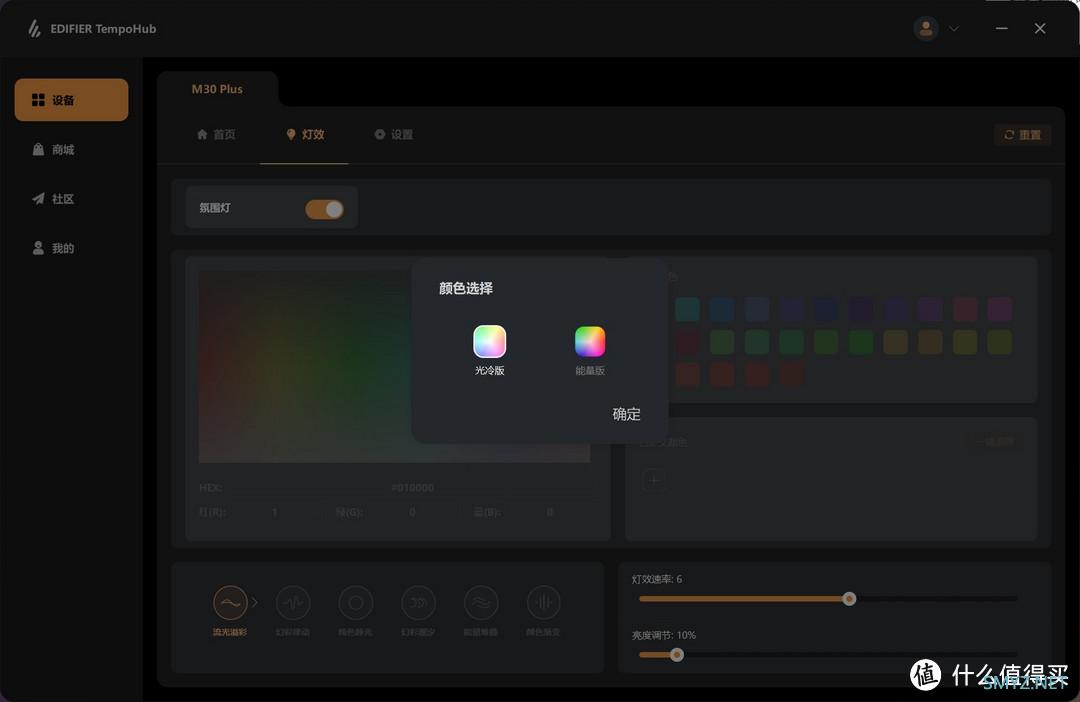This screenshot has width=1080, height=702.
Task: Select the triple-wavy-lines effect icon
Action: [x=481, y=603]
